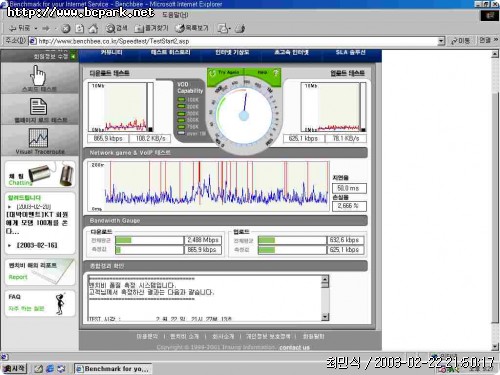
Task: Click the 865.9 kbps download speed value
Action: click(x=108, y=138)
